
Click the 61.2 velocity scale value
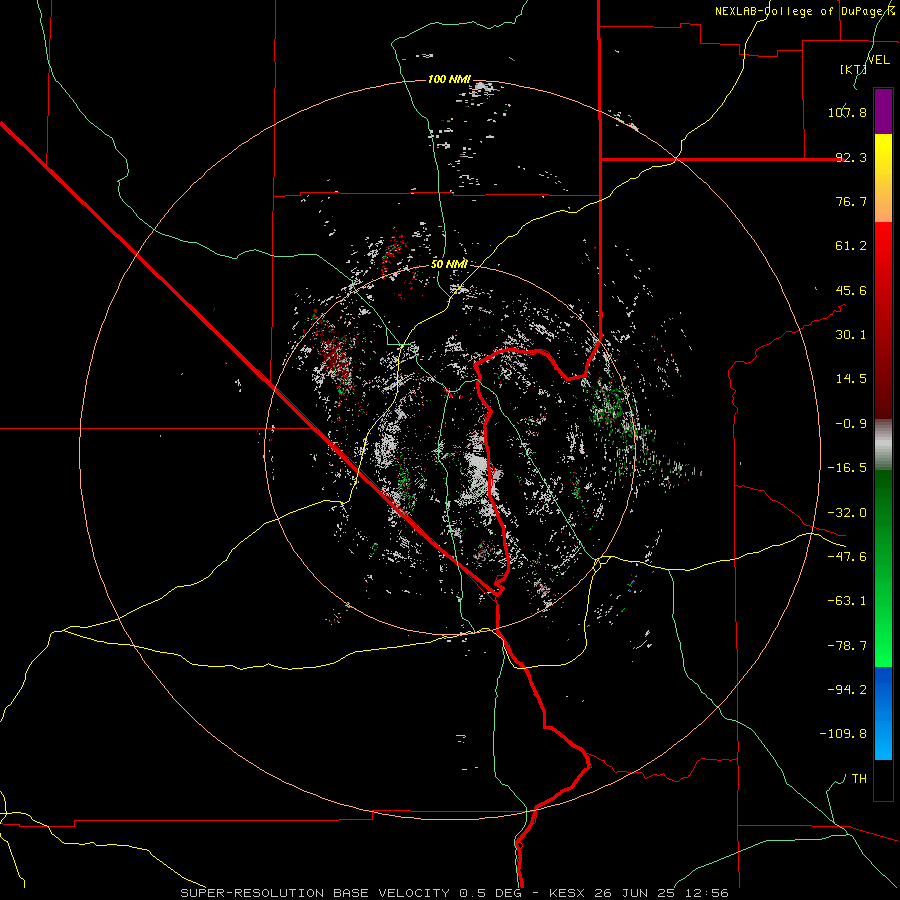click(851, 246)
